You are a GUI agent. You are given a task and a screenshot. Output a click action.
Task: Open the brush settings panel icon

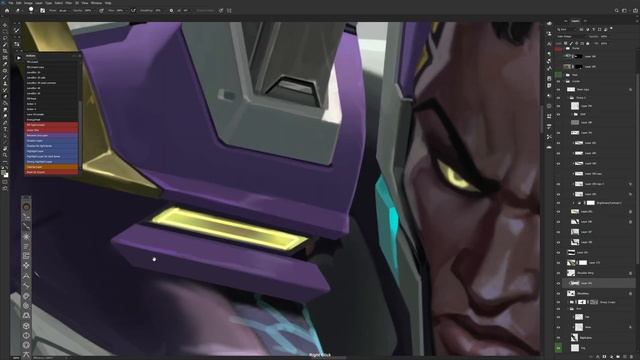(42, 10)
